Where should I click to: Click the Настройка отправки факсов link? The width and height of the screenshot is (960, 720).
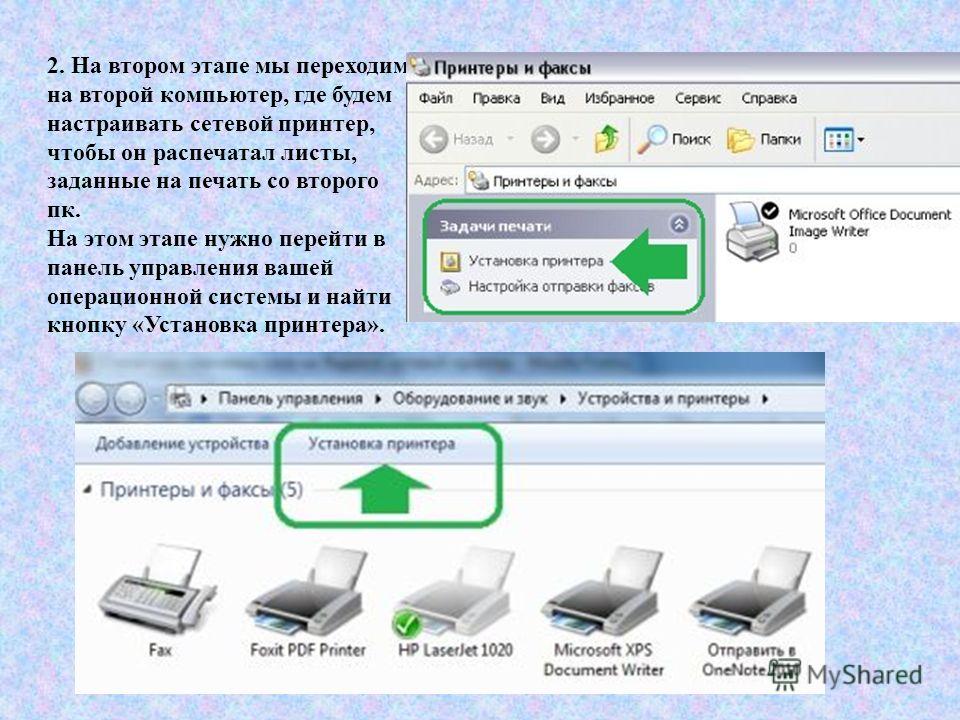tap(561, 287)
